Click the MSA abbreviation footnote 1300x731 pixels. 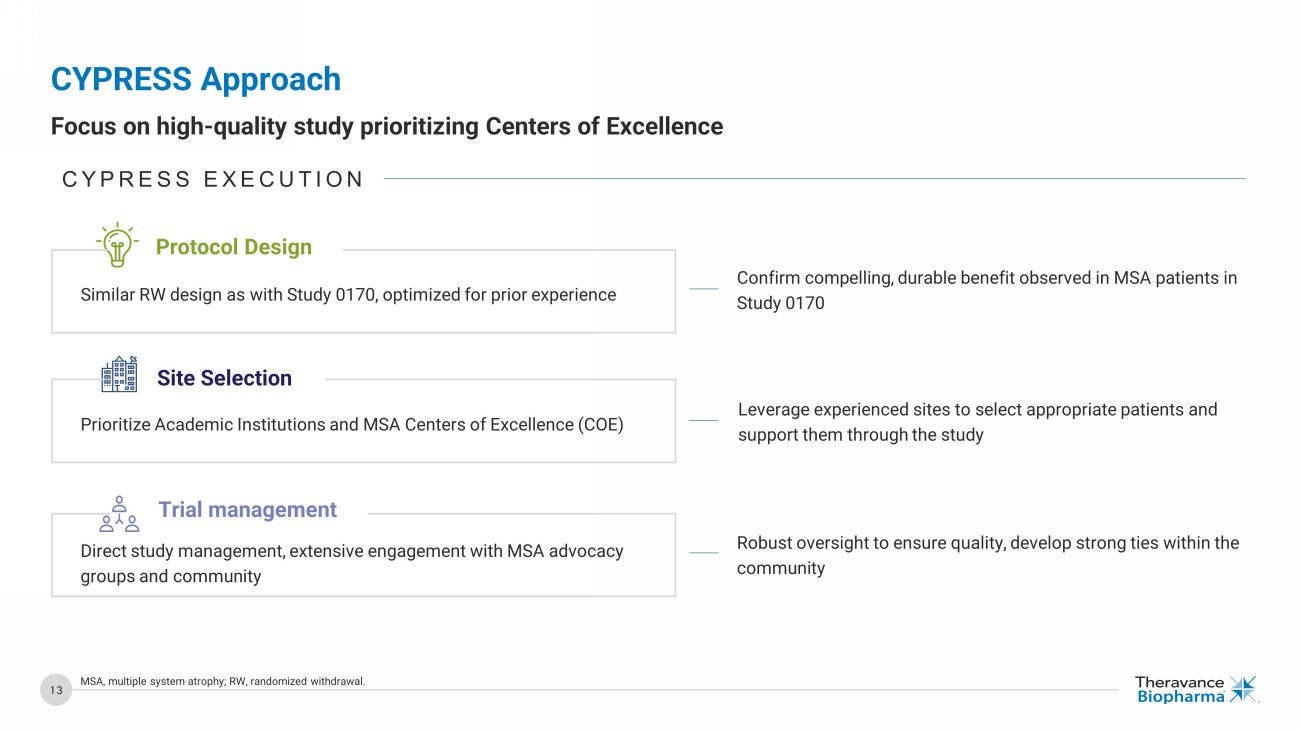click(x=223, y=682)
